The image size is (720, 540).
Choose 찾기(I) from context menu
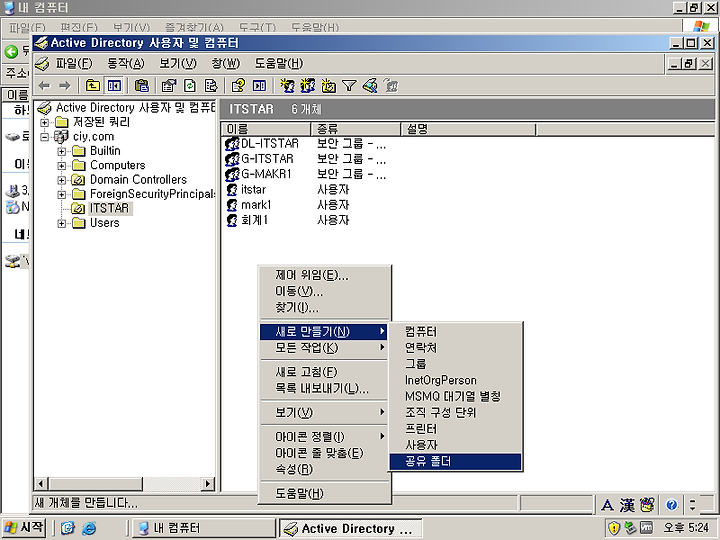pyautogui.click(x=325, y=307)
